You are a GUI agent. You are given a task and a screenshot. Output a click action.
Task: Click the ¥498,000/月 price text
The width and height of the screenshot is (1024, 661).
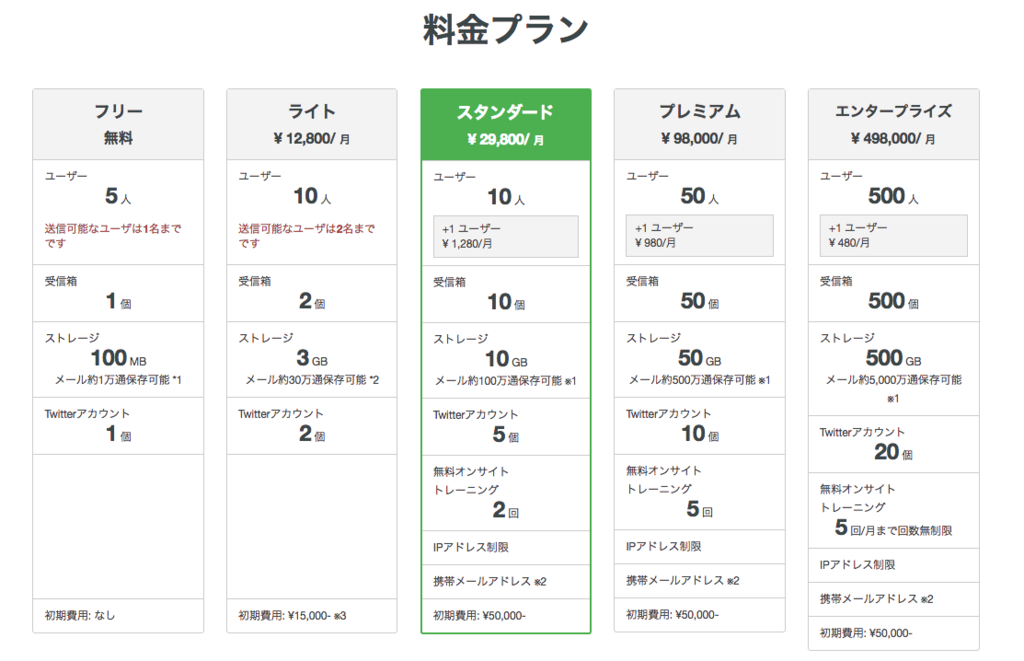[x=893, y=138]
